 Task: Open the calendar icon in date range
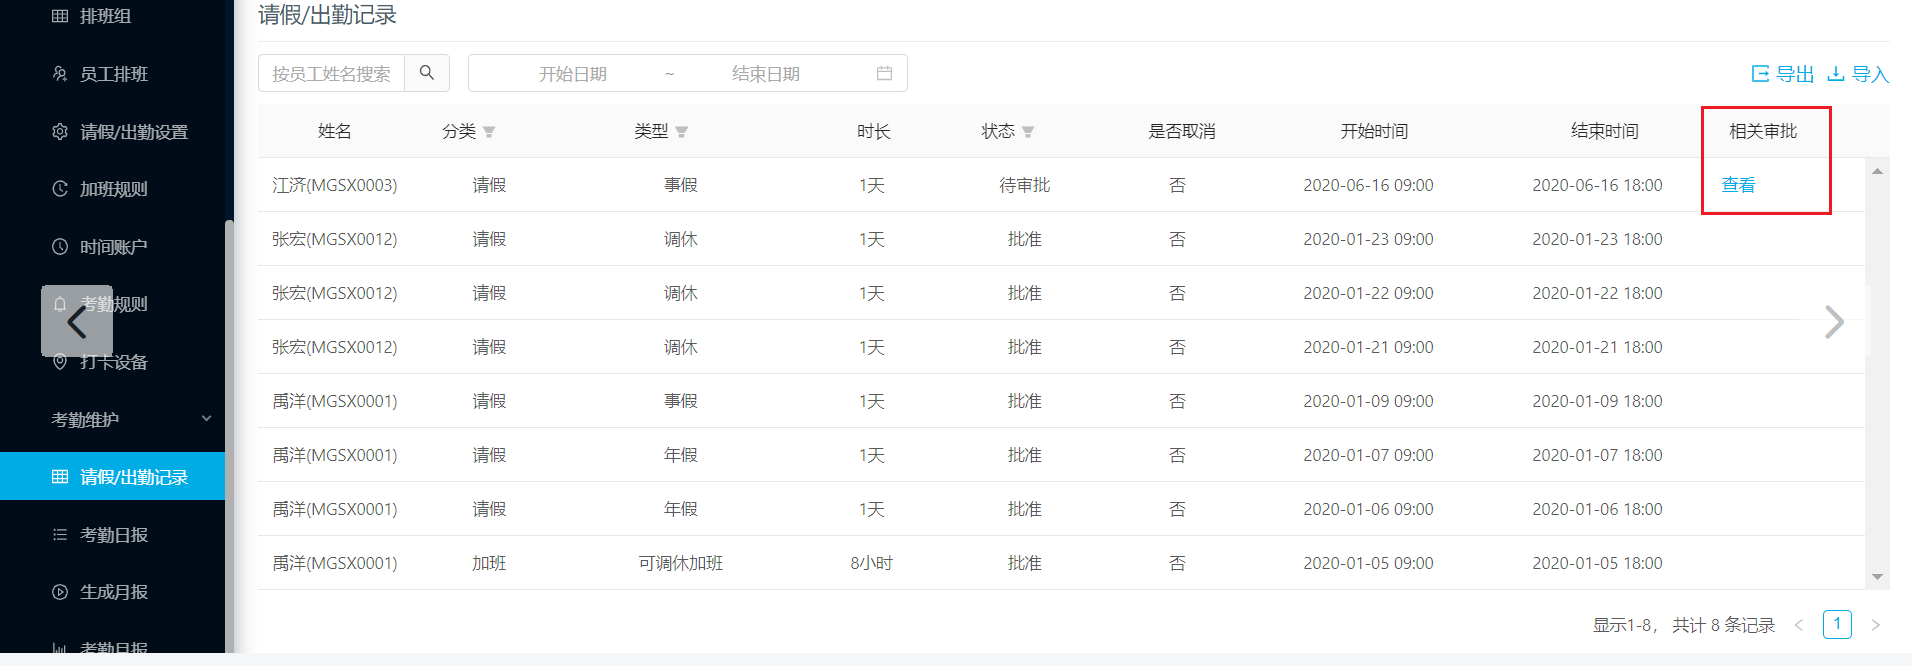[x=884, y=73]
